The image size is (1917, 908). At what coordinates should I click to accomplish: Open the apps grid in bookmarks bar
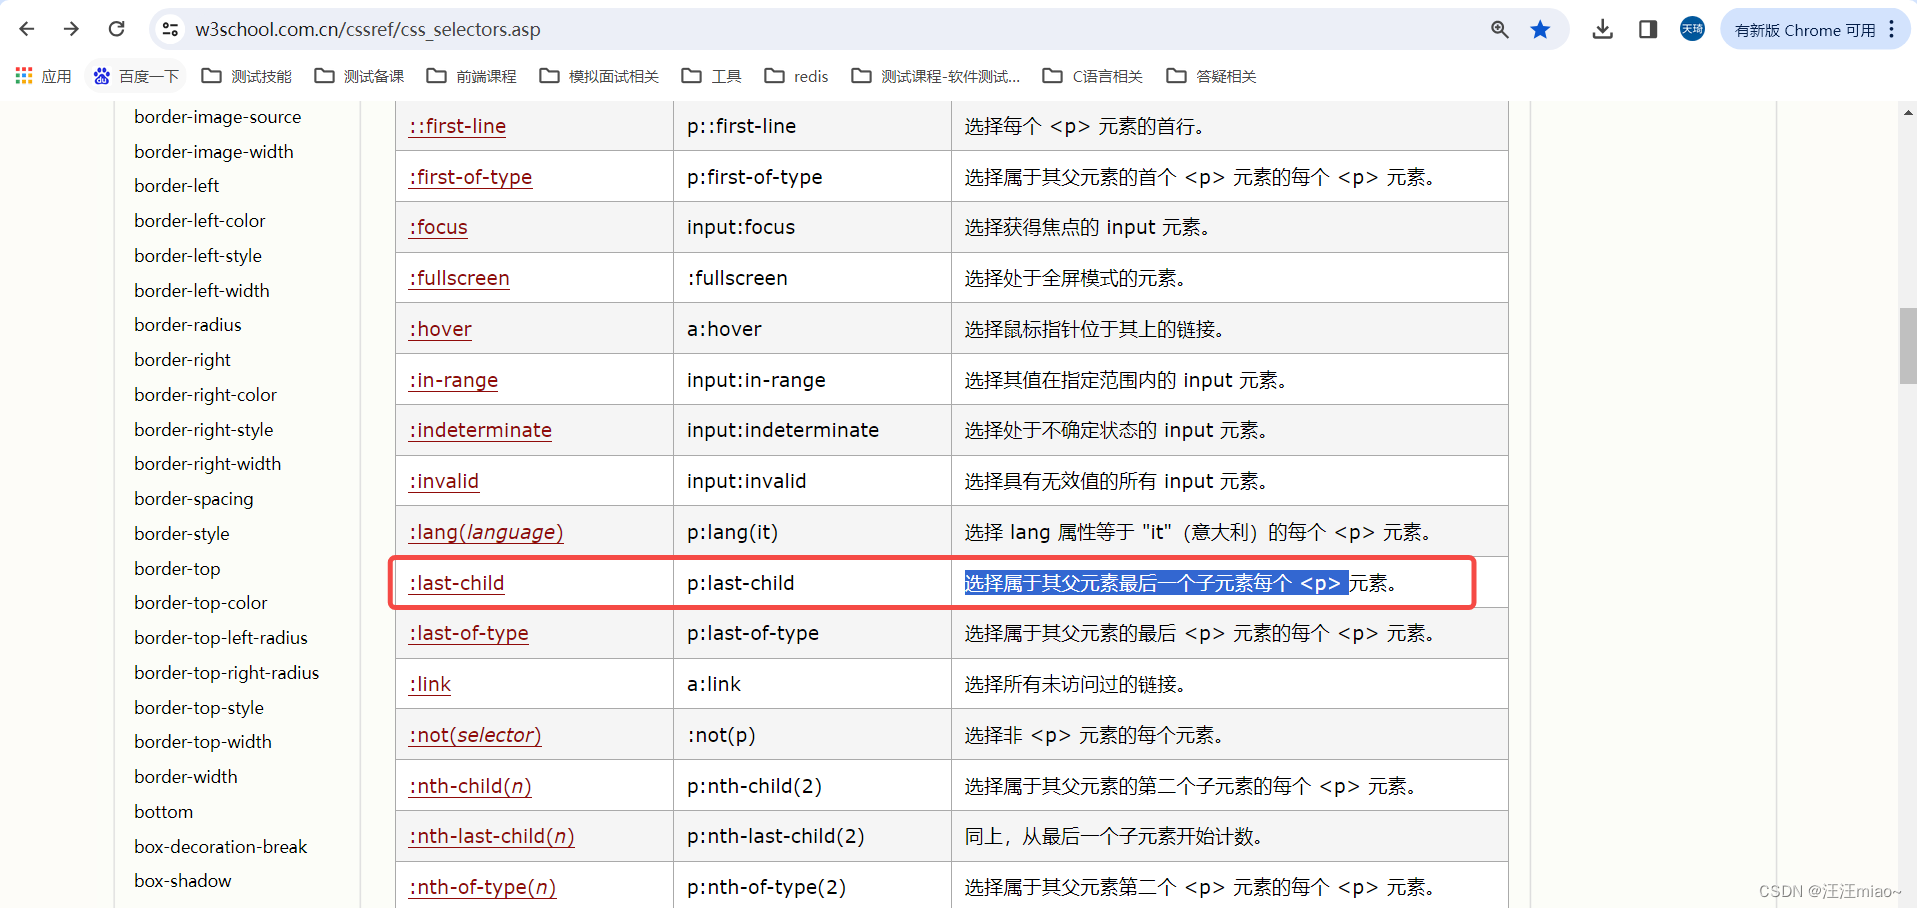pyautogui.click(x=43, y=76)
